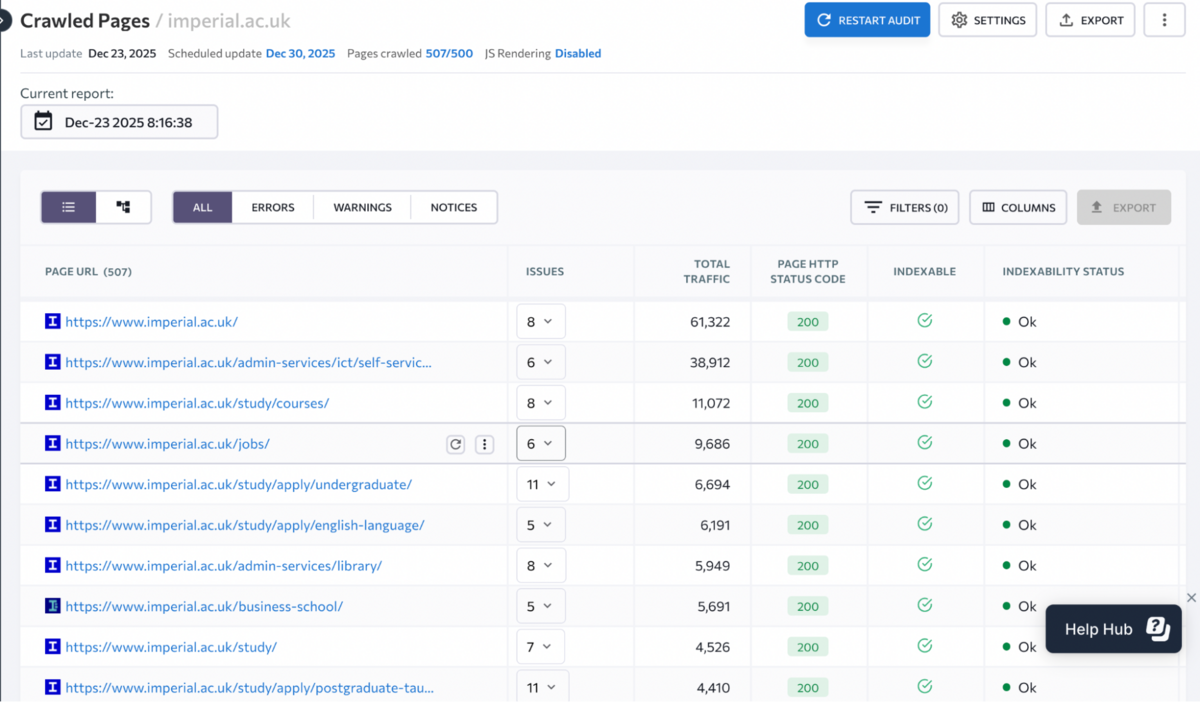1200x702 pixels.
Task: Open the admin-services/ict/self-servic... link
Action: click(x=249, y=363)
